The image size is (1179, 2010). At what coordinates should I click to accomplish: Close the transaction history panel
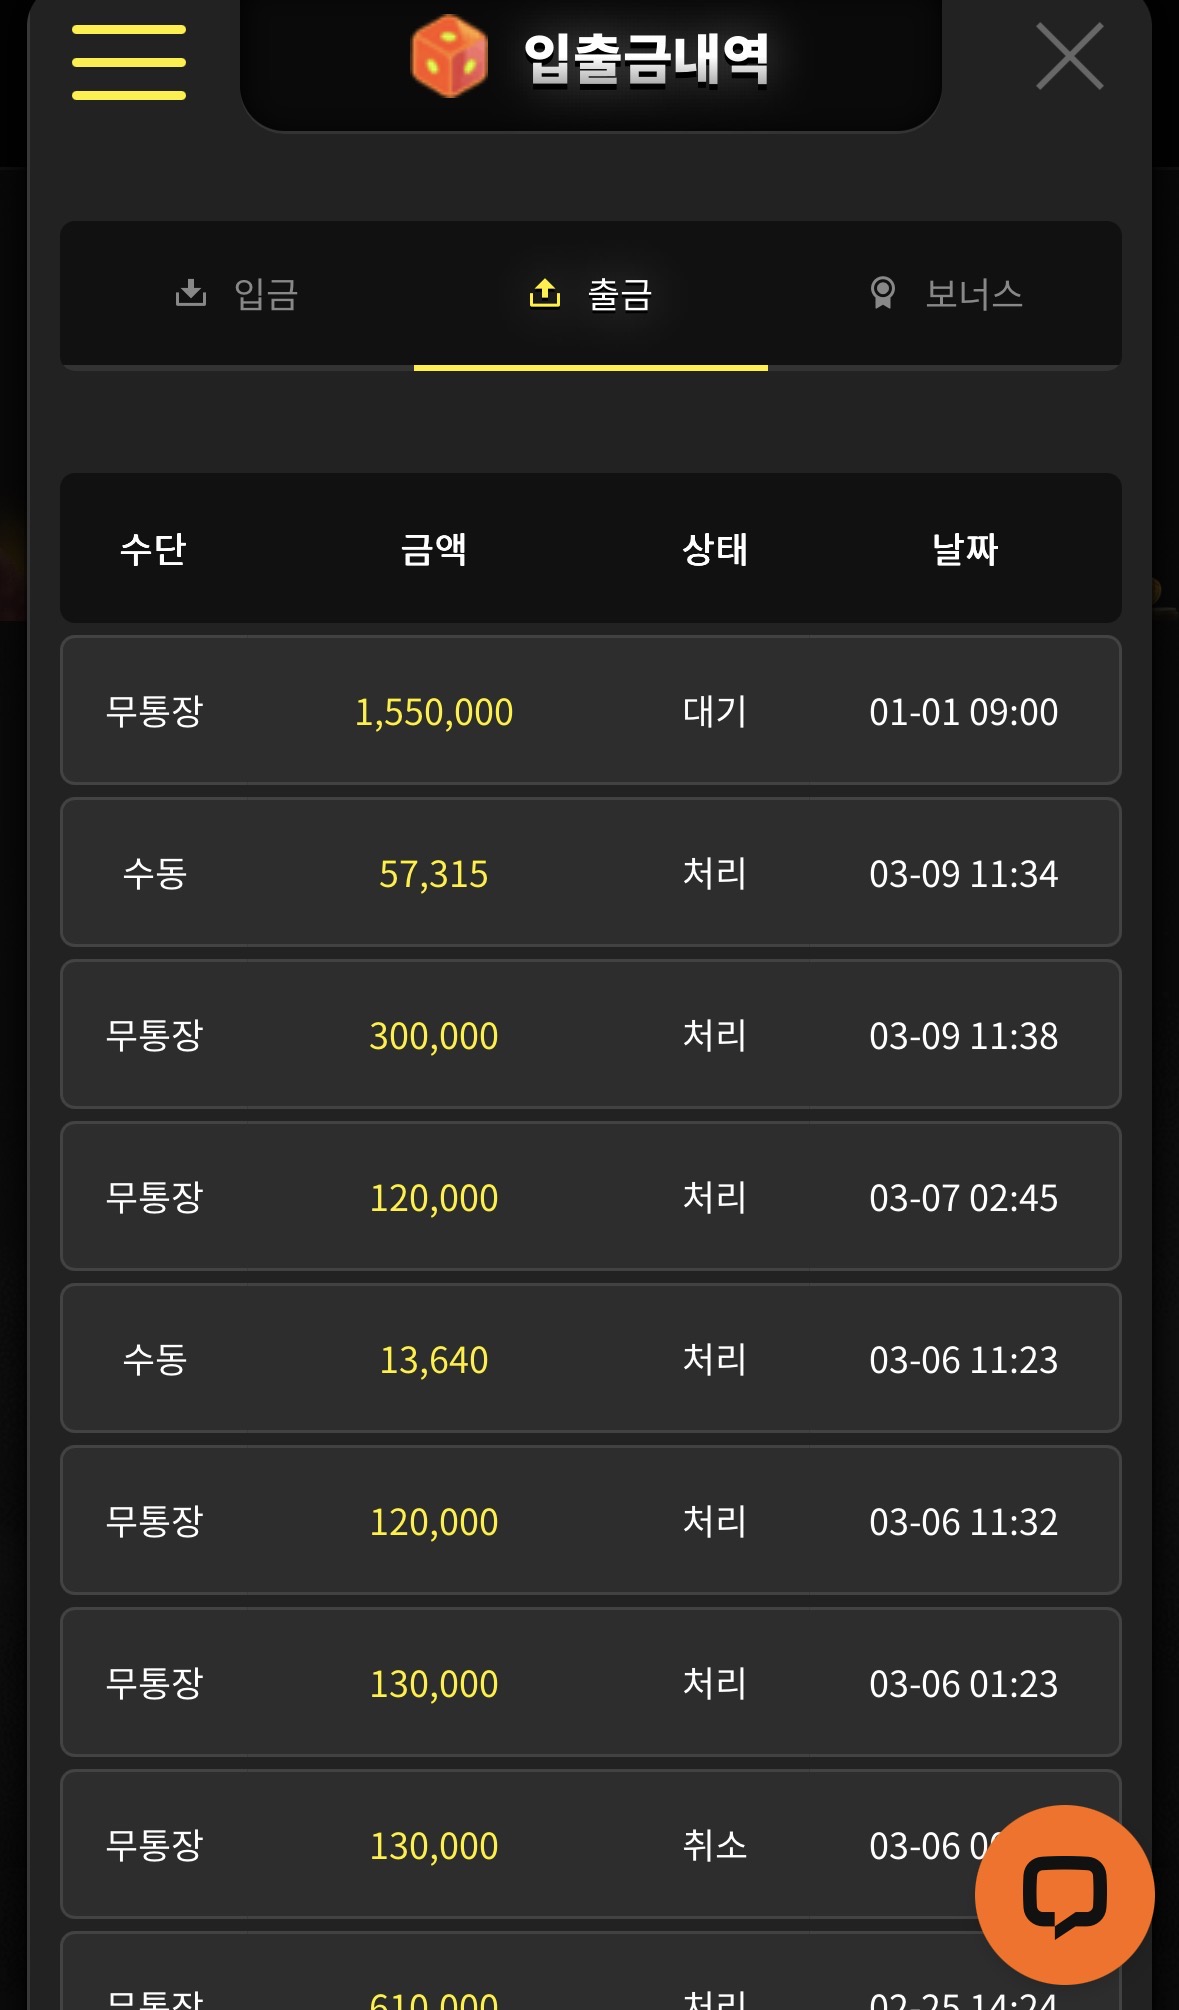point(1069,57)
